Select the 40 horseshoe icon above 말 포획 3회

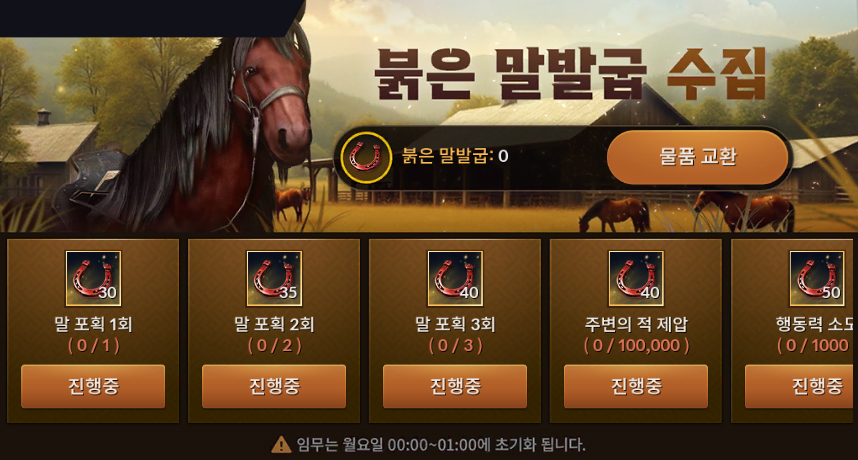tap(455, 278)
